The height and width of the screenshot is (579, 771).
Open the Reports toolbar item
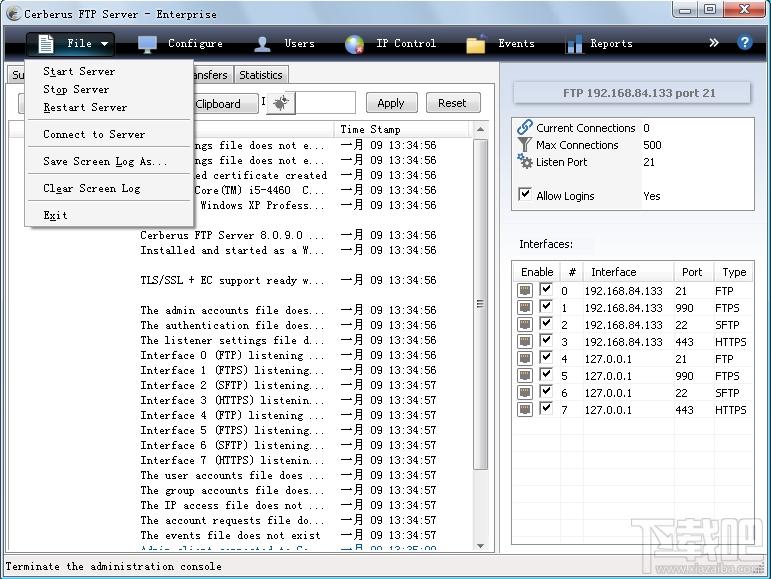click(599, 44)
